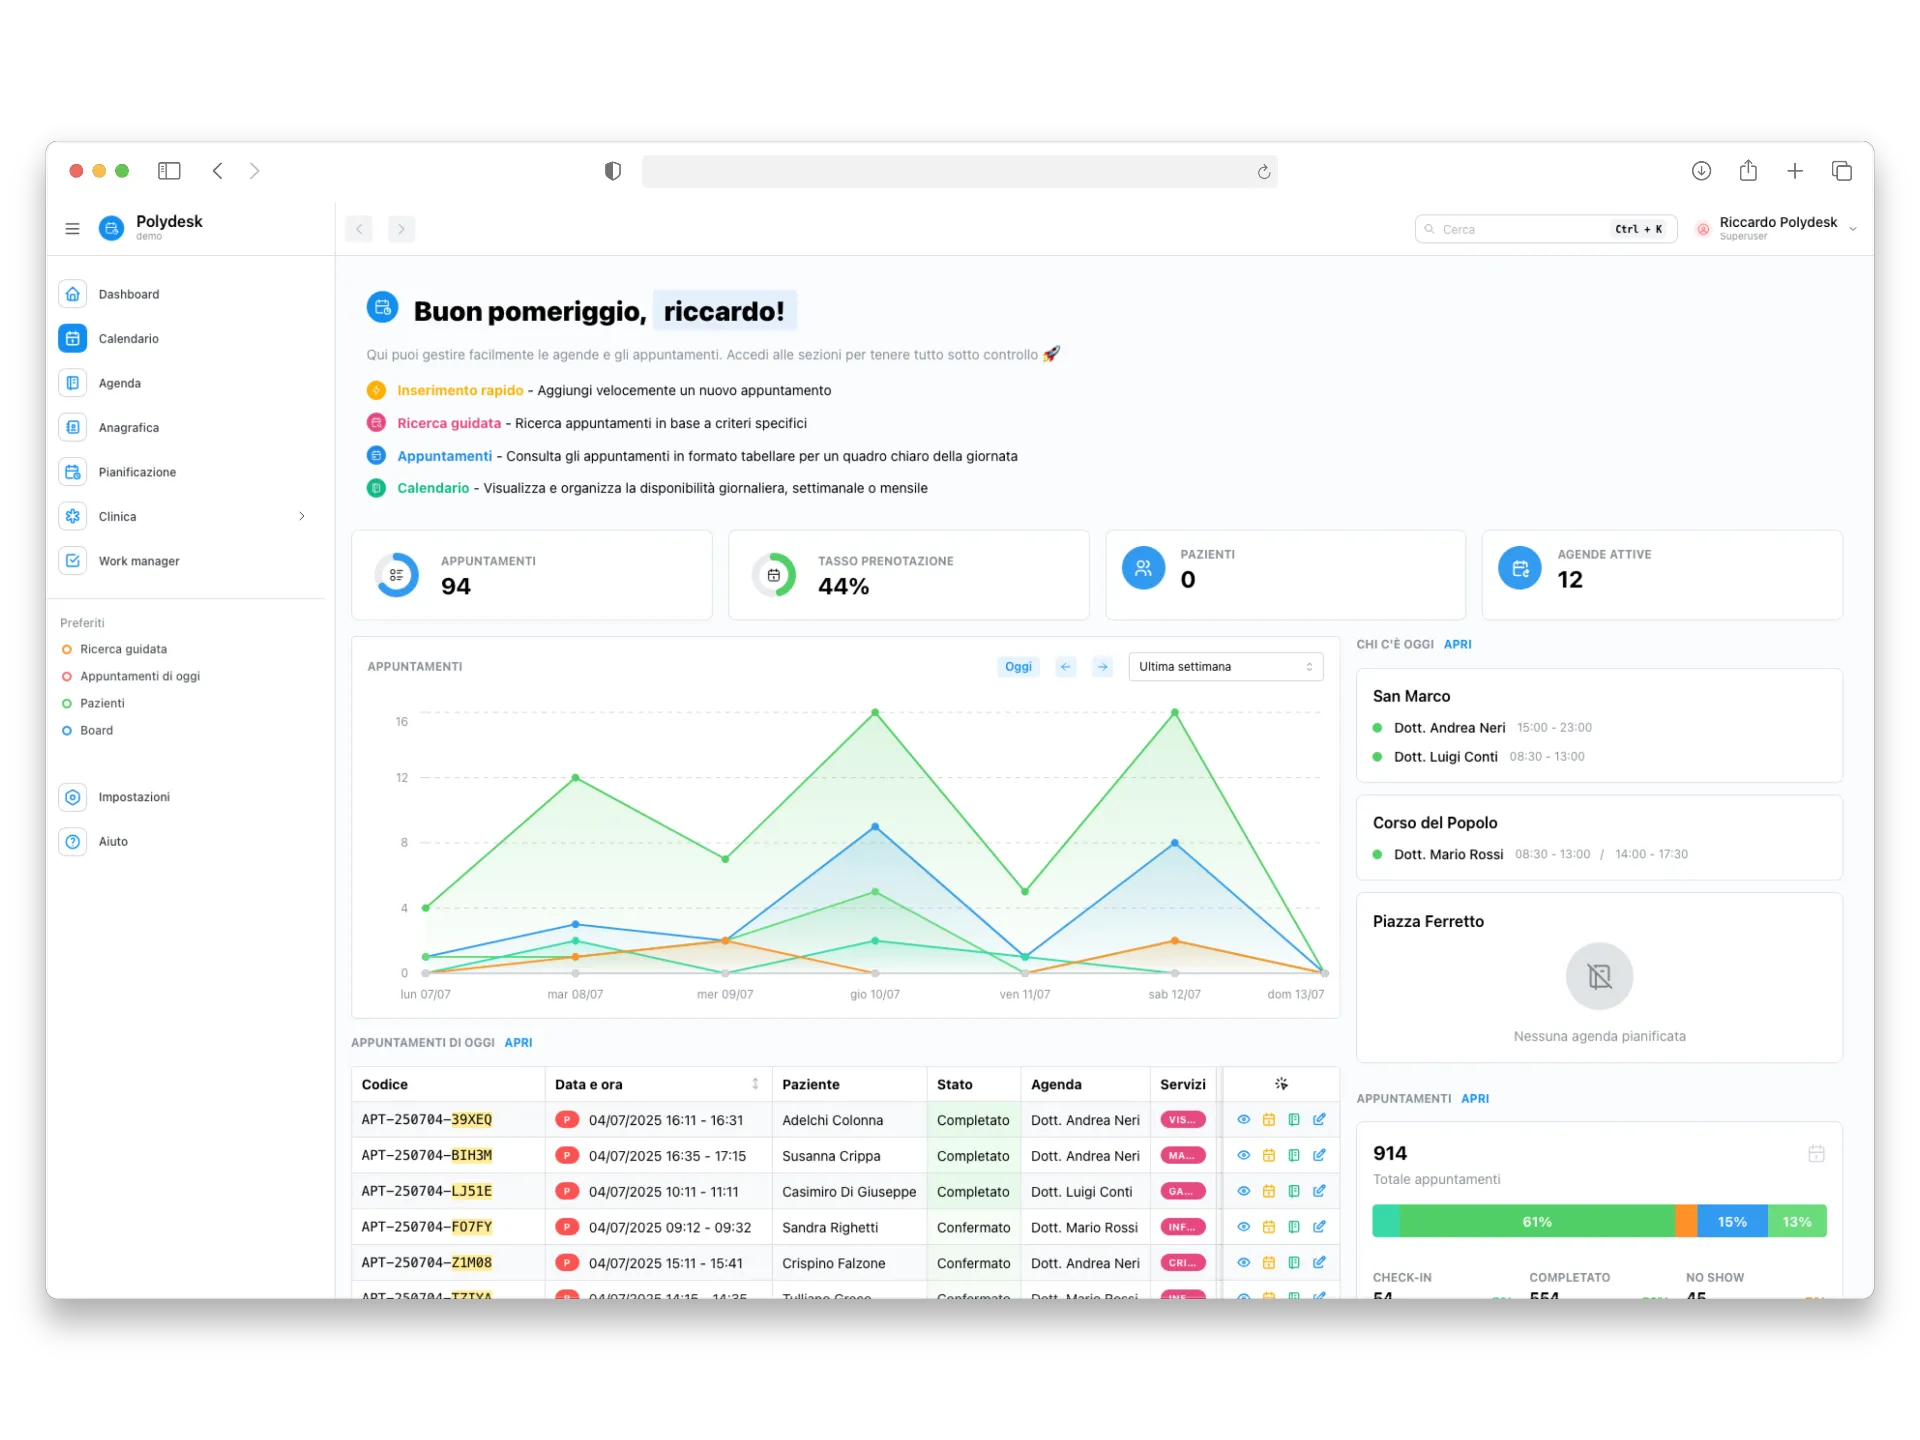Screen dimensions: 1920x1440
Task: Navigate back using the in-app back arrow
Action: click(x=359, y=228)
